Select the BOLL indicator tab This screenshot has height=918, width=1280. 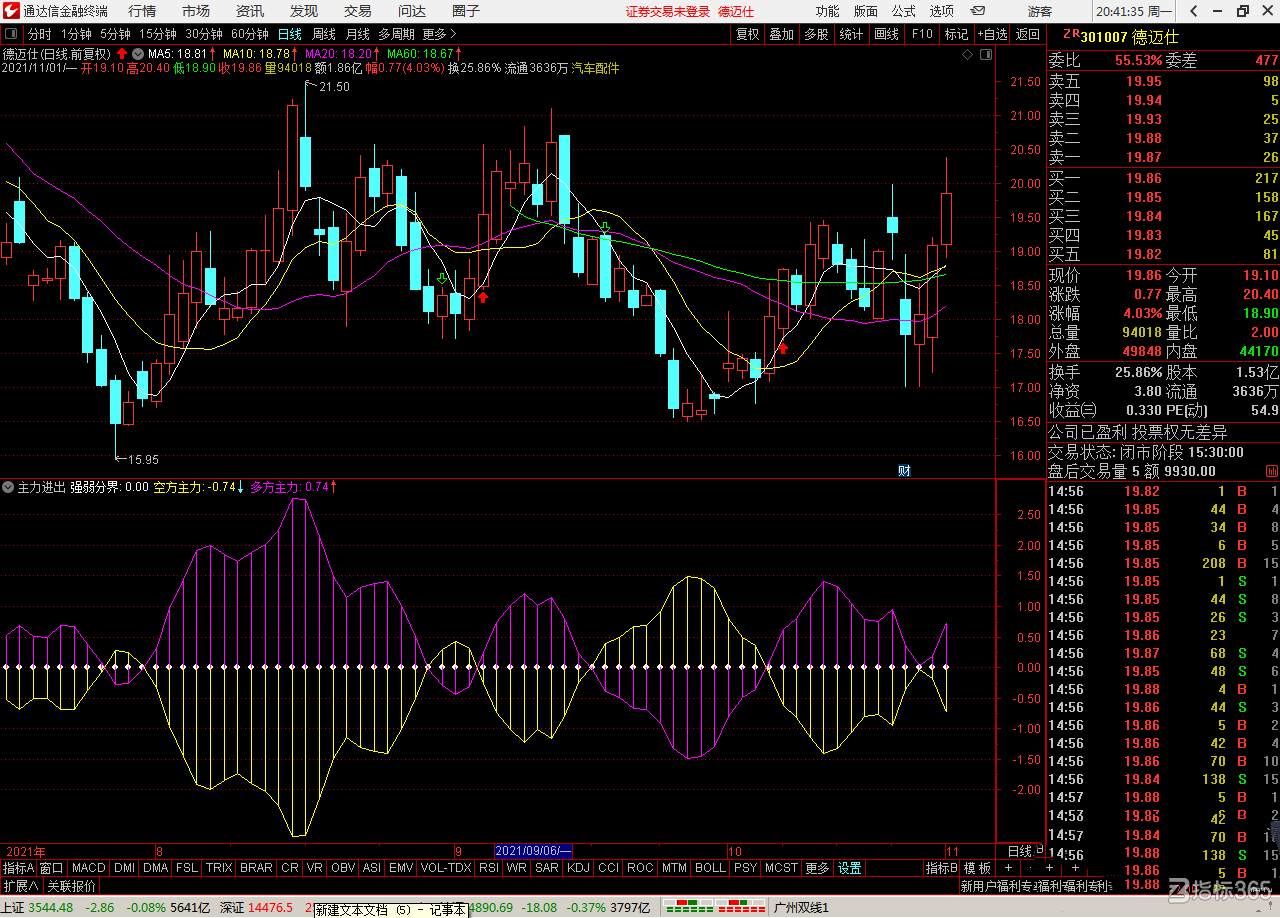point(710,868)
